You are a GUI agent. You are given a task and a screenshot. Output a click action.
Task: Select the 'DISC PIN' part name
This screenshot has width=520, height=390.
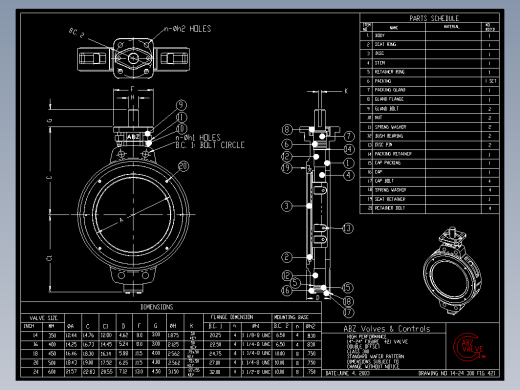click(383, 145)
